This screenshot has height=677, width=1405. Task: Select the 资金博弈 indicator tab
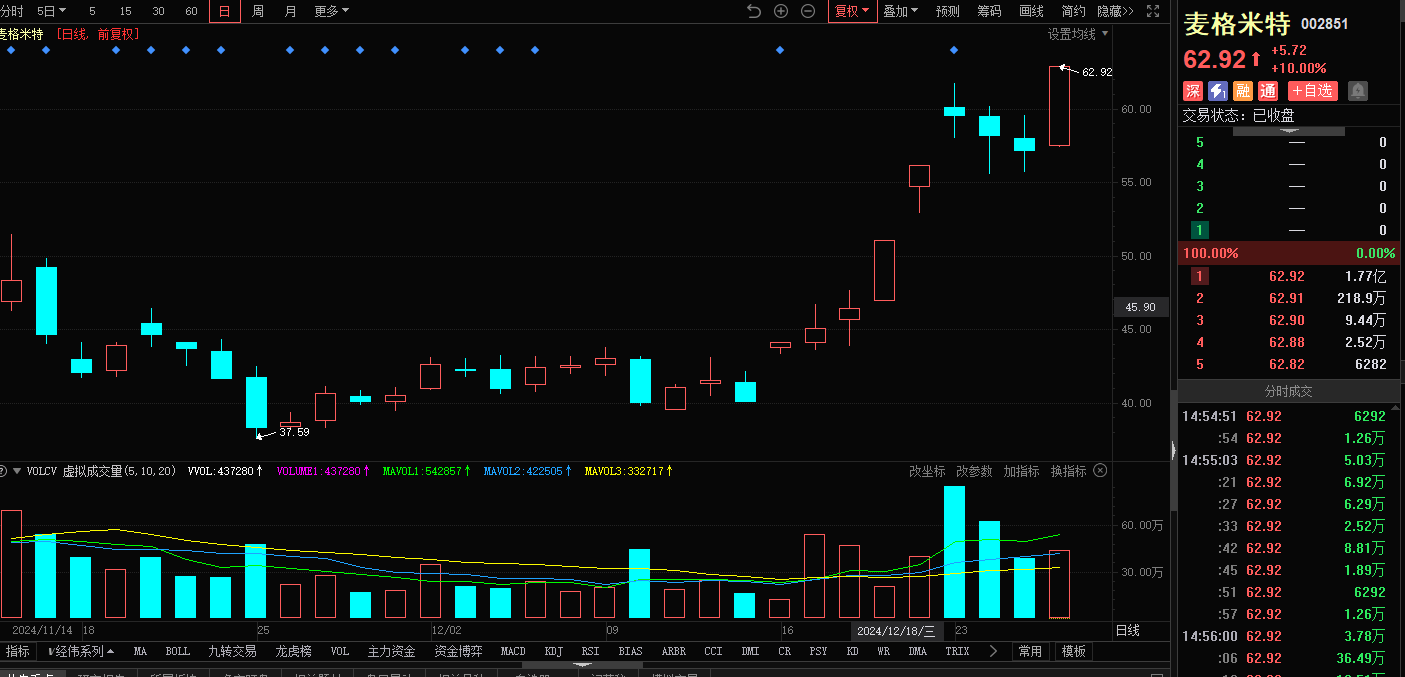(458, 651)
